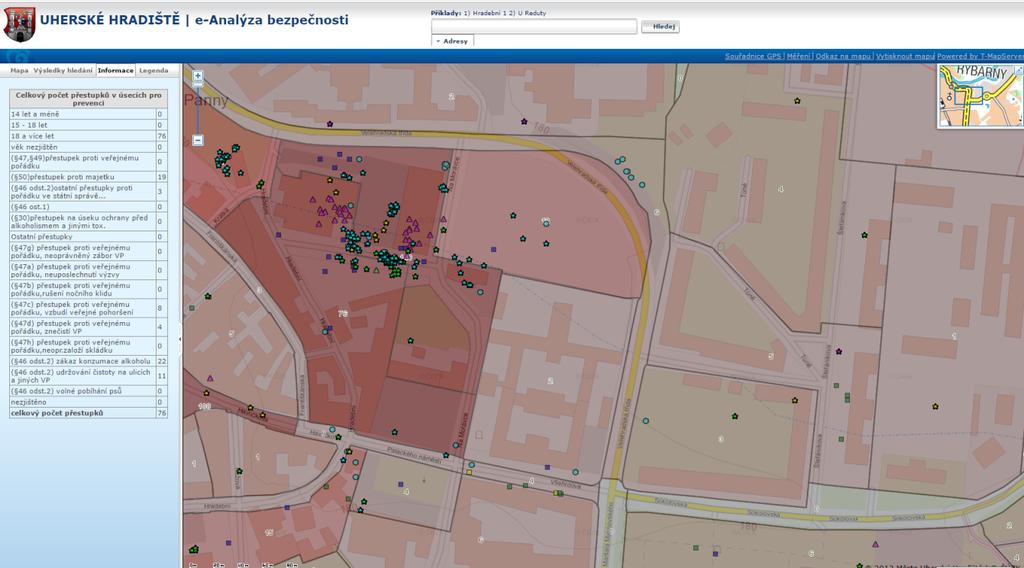Switch to the Mapa tab
1024x568 pixels.
pos(19,70)
